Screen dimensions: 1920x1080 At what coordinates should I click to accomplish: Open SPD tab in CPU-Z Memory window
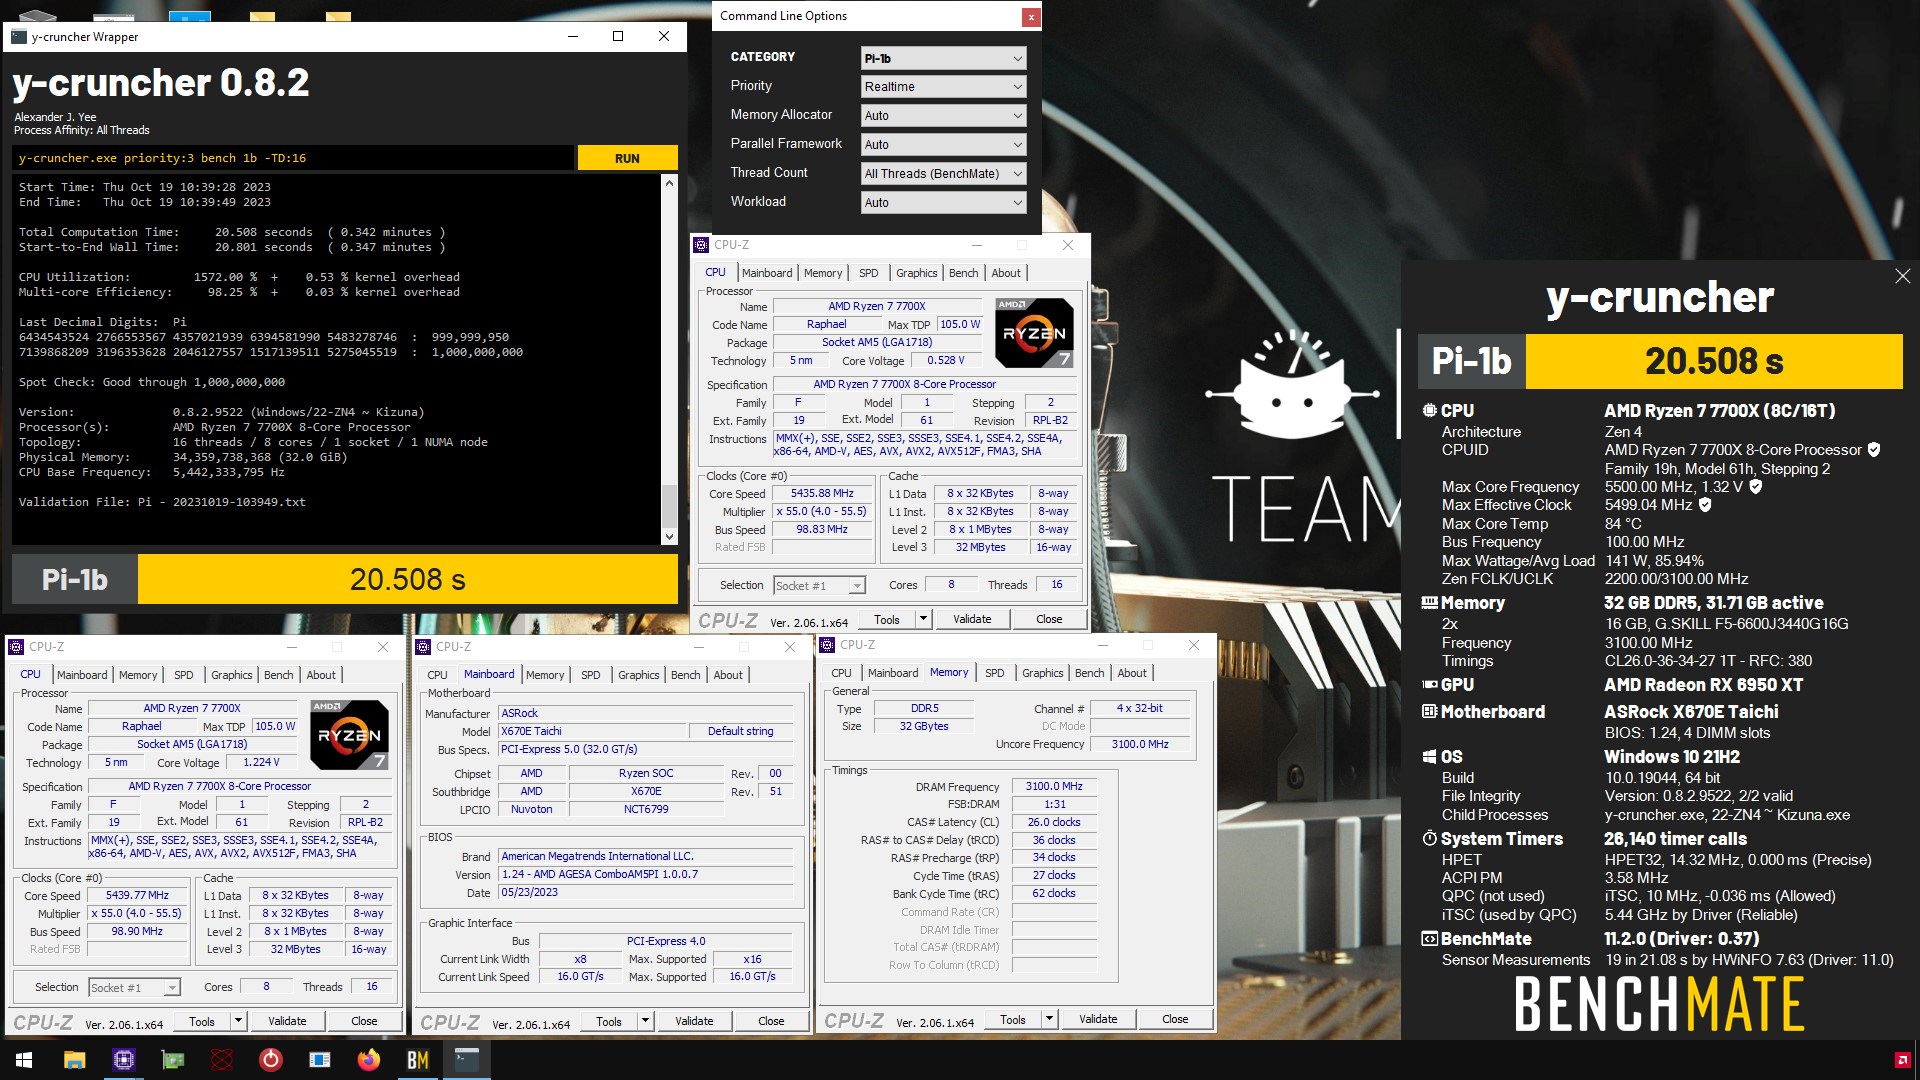coord(994,673)
